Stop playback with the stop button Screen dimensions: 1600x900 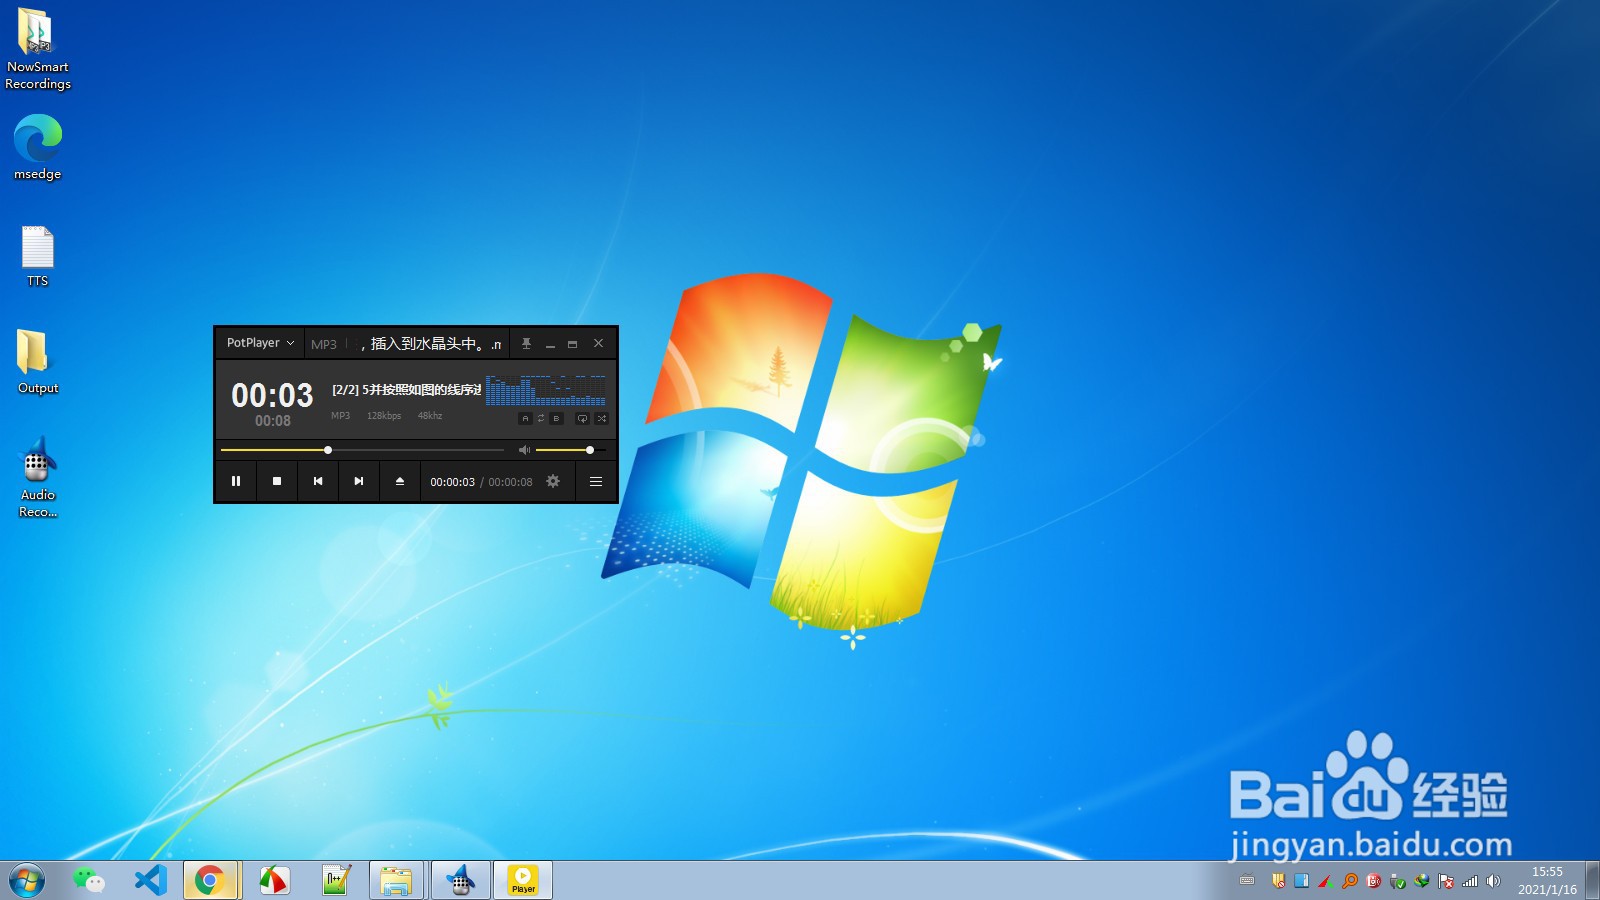click(277, 481)
